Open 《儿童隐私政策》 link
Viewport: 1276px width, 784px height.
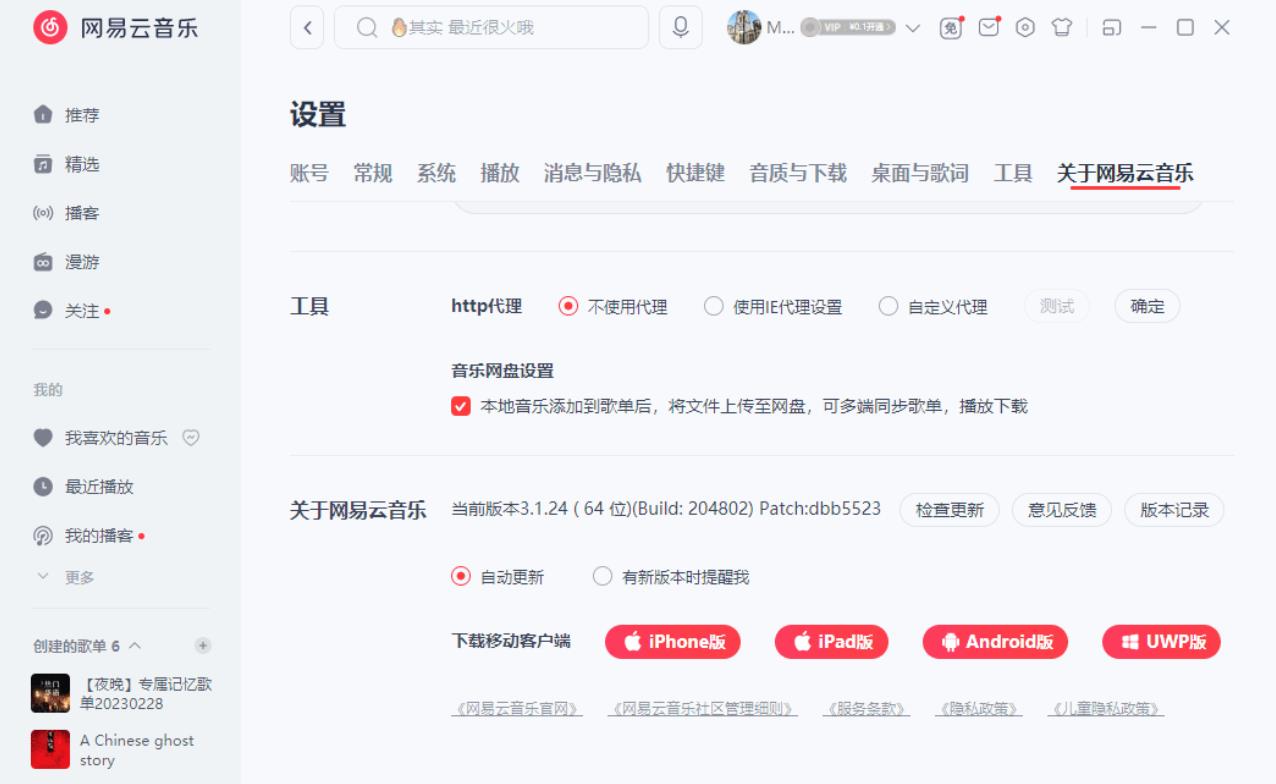click(1106, 708)
